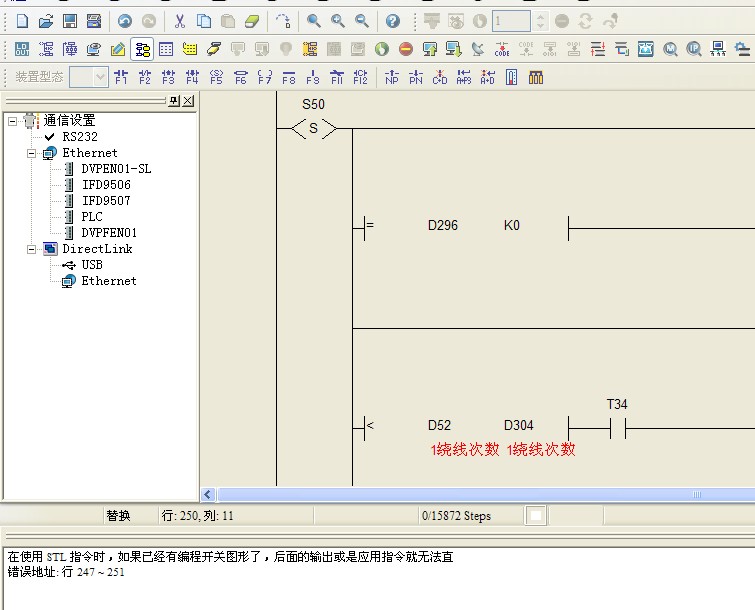Click the Save file icon

(x=70, y=21)
